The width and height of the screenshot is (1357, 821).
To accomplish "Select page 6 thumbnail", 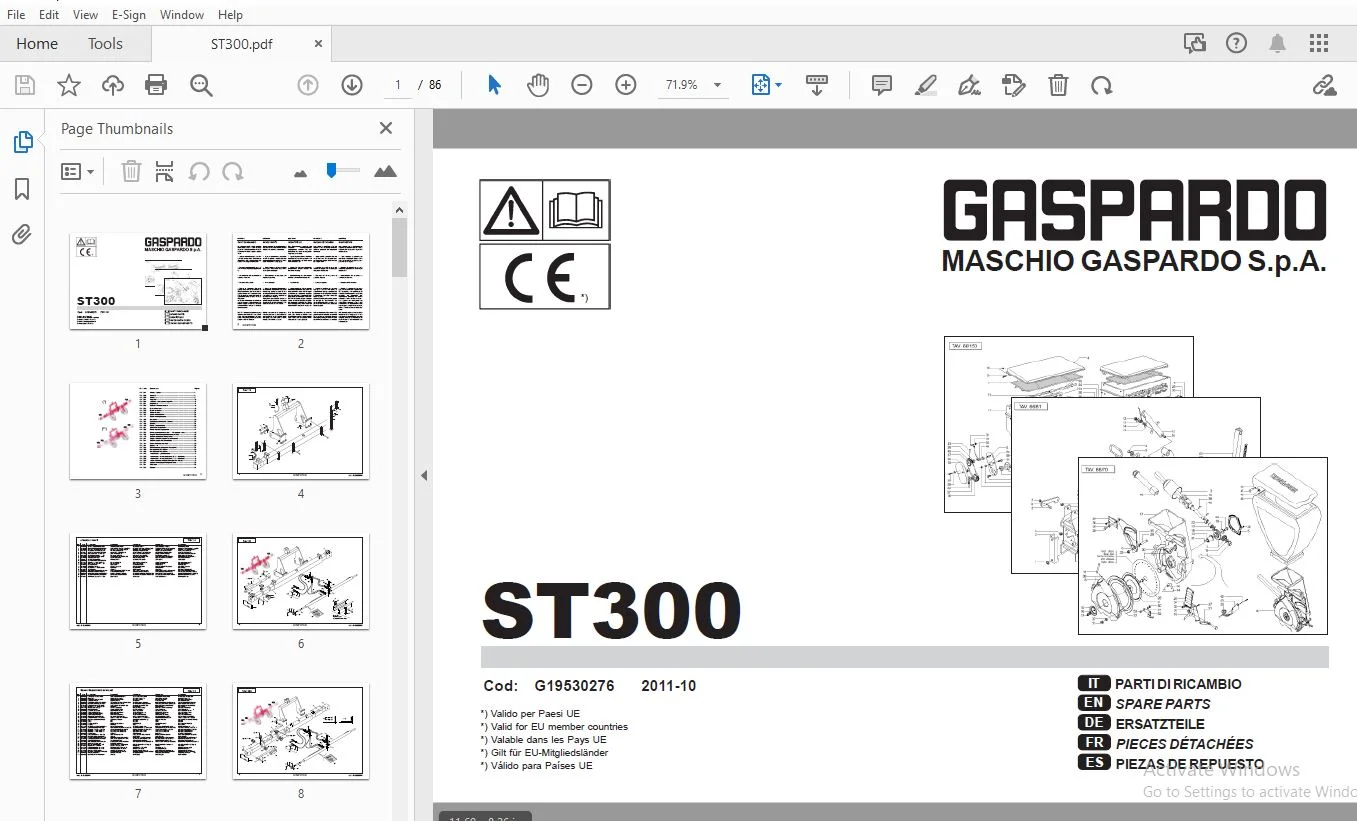I will pyautogui.click(x=301, y=582).
